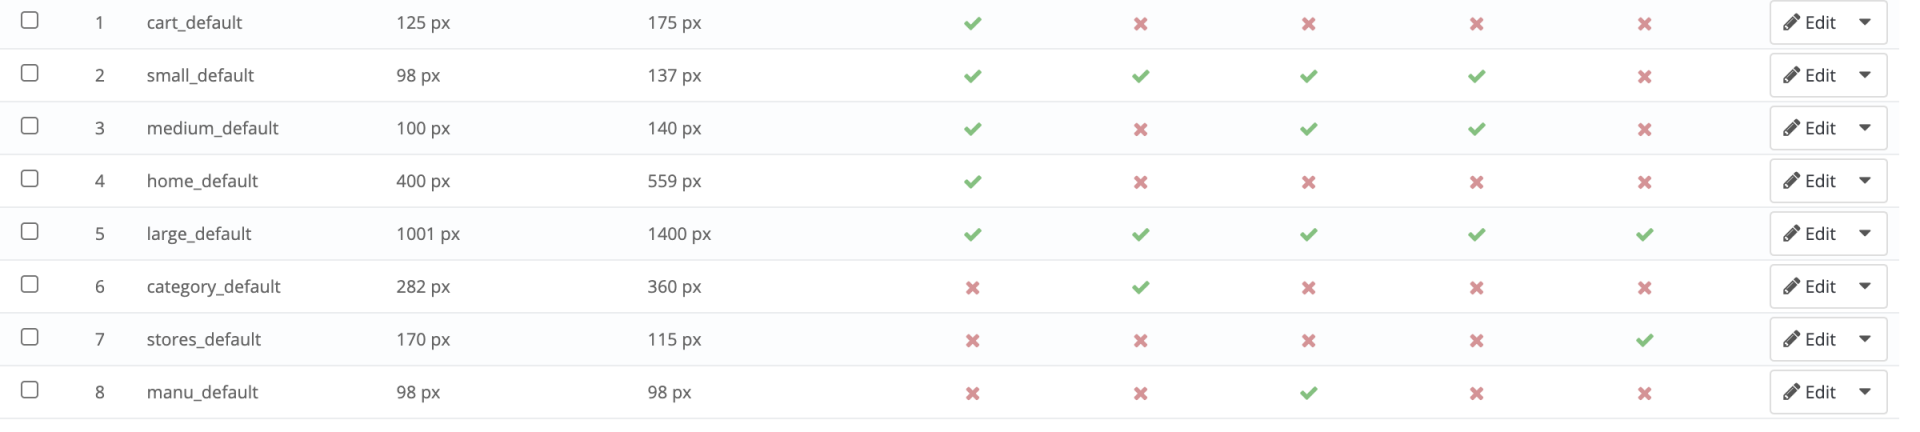
Task: Click the green checkmark in cart_default row
Action: tap(972, 23)
